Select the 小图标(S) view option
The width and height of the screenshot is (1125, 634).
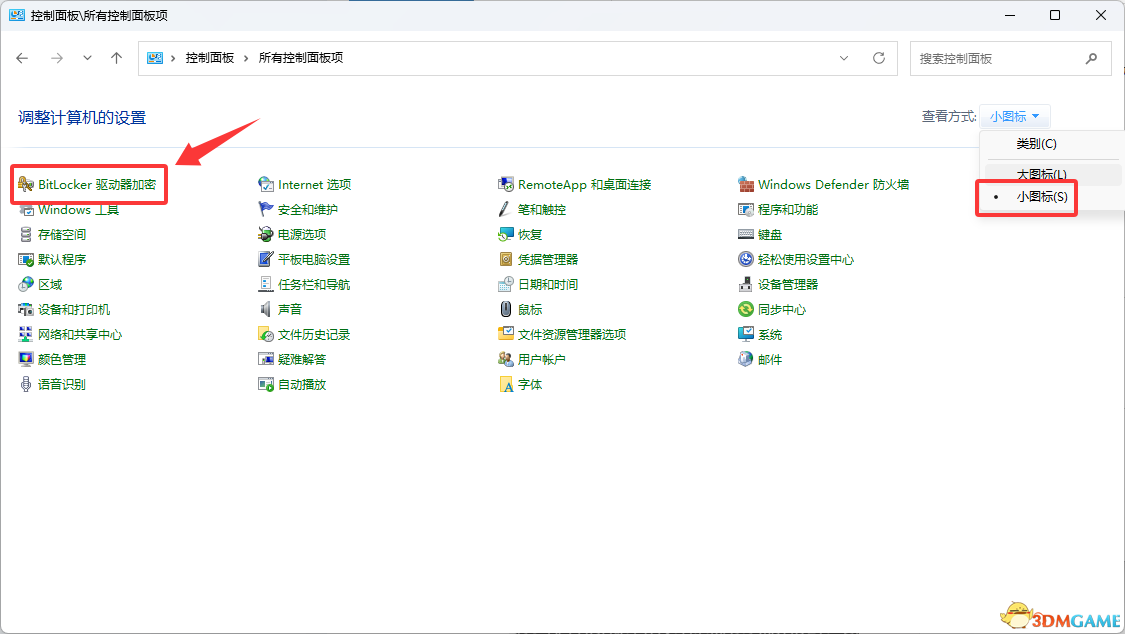coord(1041,198)
